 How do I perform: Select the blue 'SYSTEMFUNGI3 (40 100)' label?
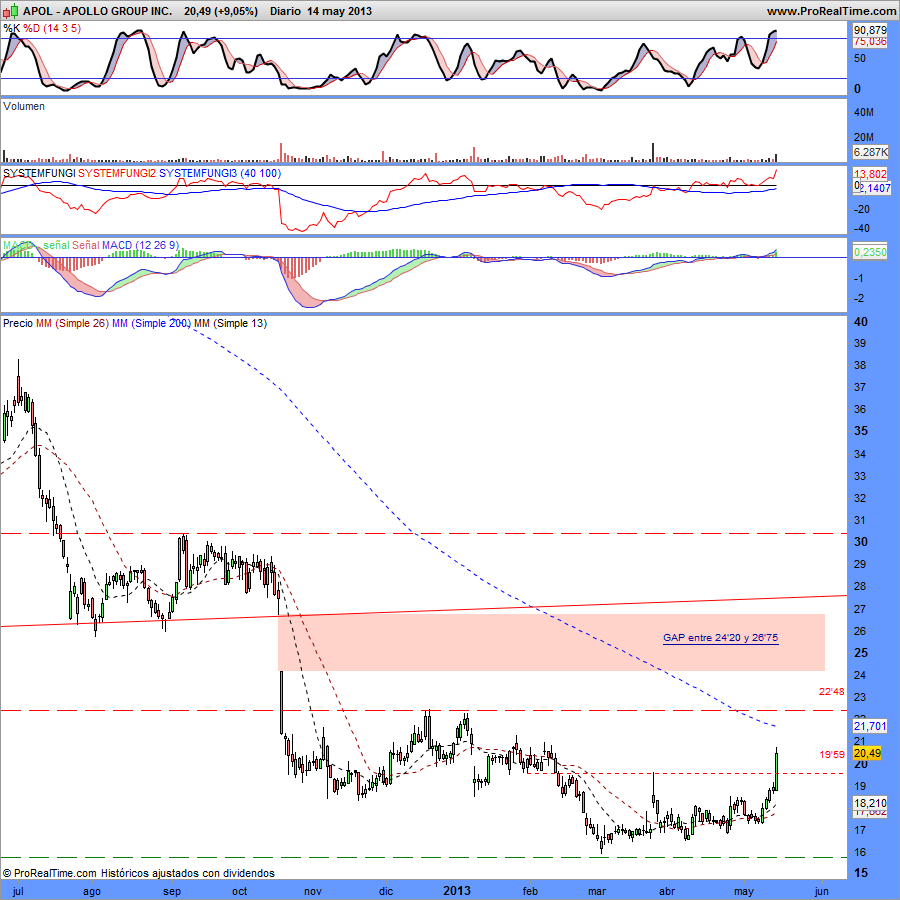[220, 173]
